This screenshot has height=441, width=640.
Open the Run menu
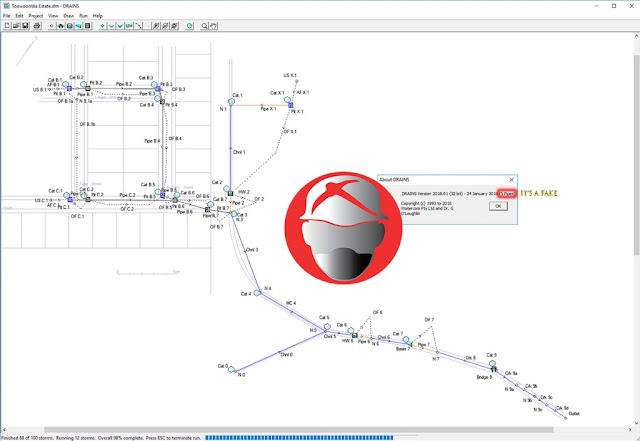coord(83,16)
